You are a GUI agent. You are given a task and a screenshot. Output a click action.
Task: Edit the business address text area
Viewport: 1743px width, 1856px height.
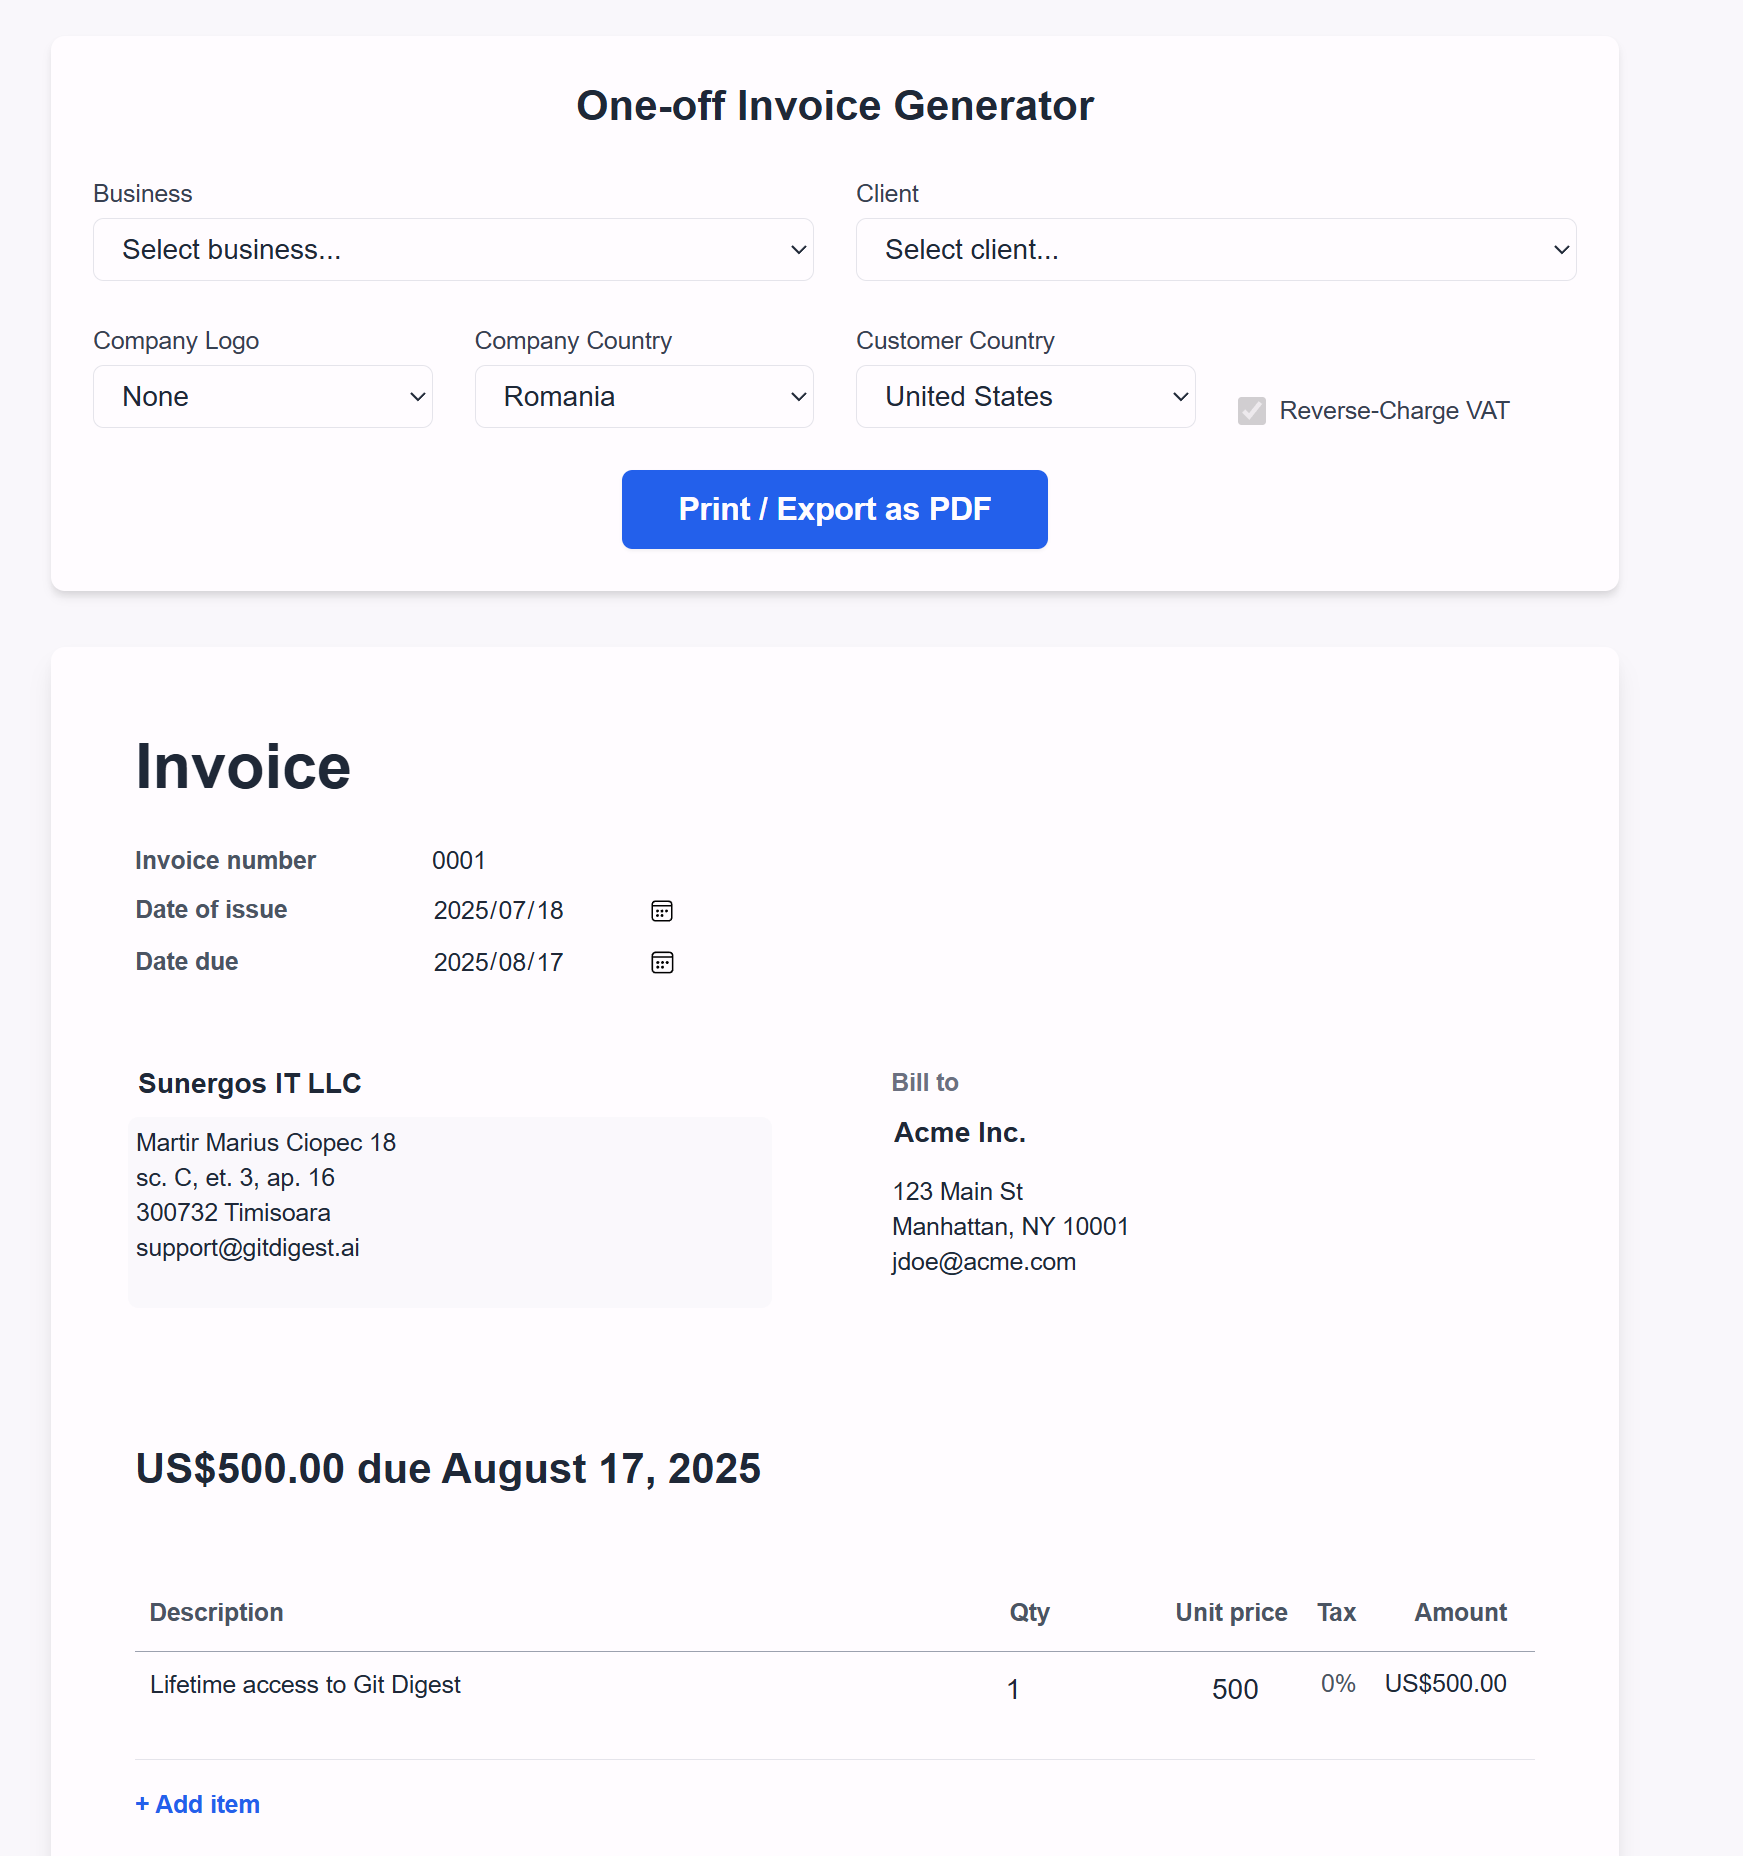(450, 1212)
